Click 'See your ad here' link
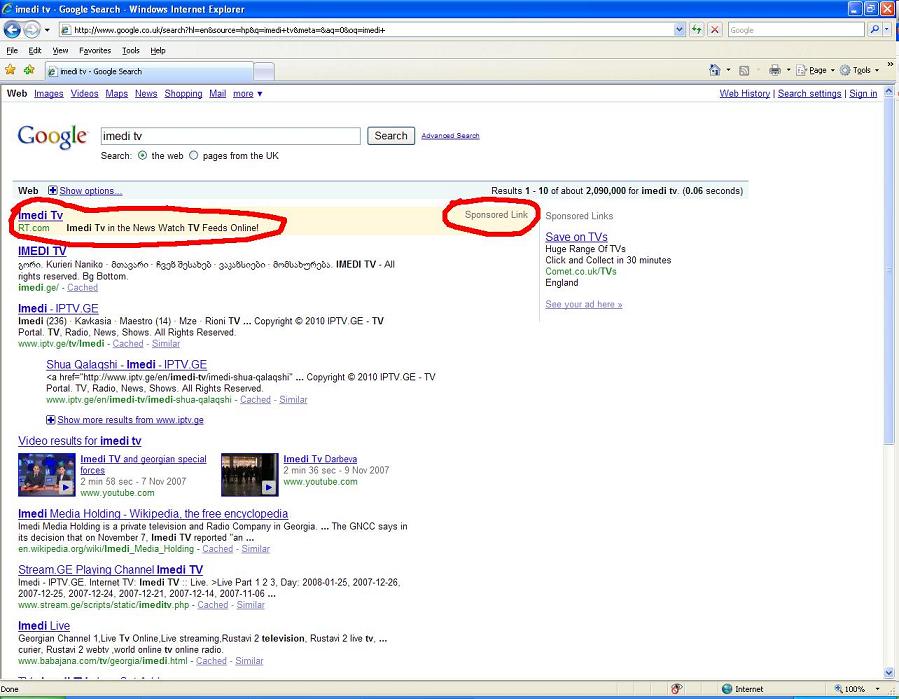This screenshot has width=899, height=699. tap(584, 304)
